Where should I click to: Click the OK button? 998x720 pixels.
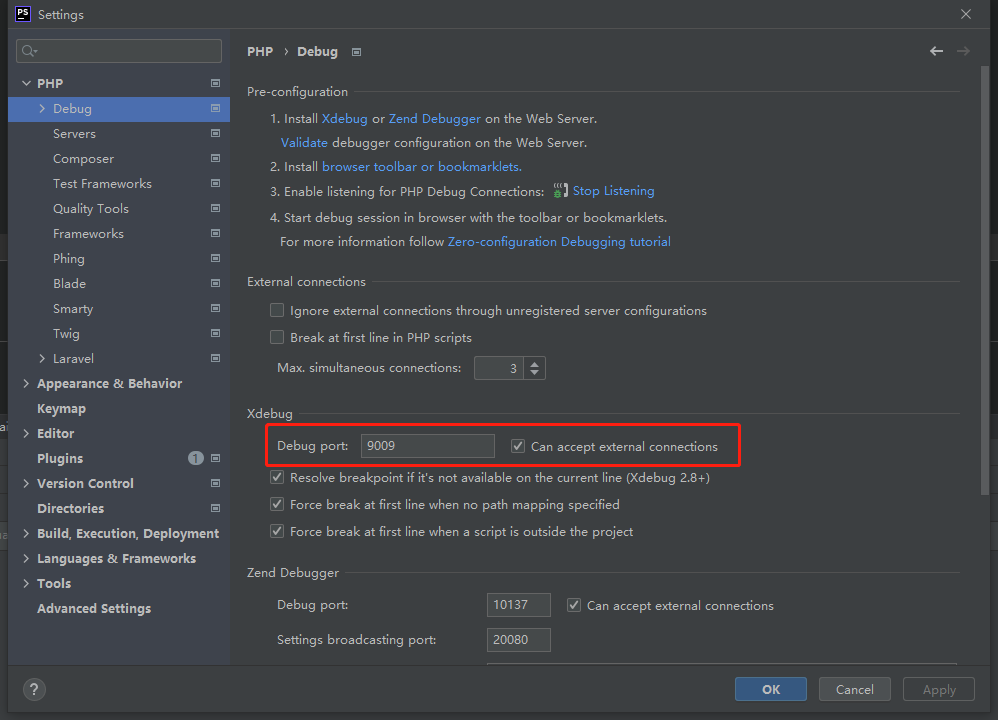tap(771, 689)
